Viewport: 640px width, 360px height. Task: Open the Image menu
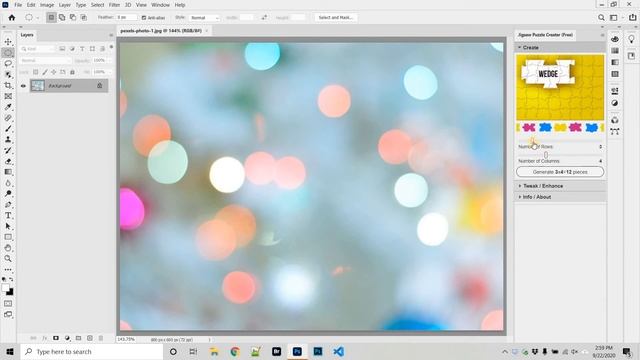tap(47, 5)
